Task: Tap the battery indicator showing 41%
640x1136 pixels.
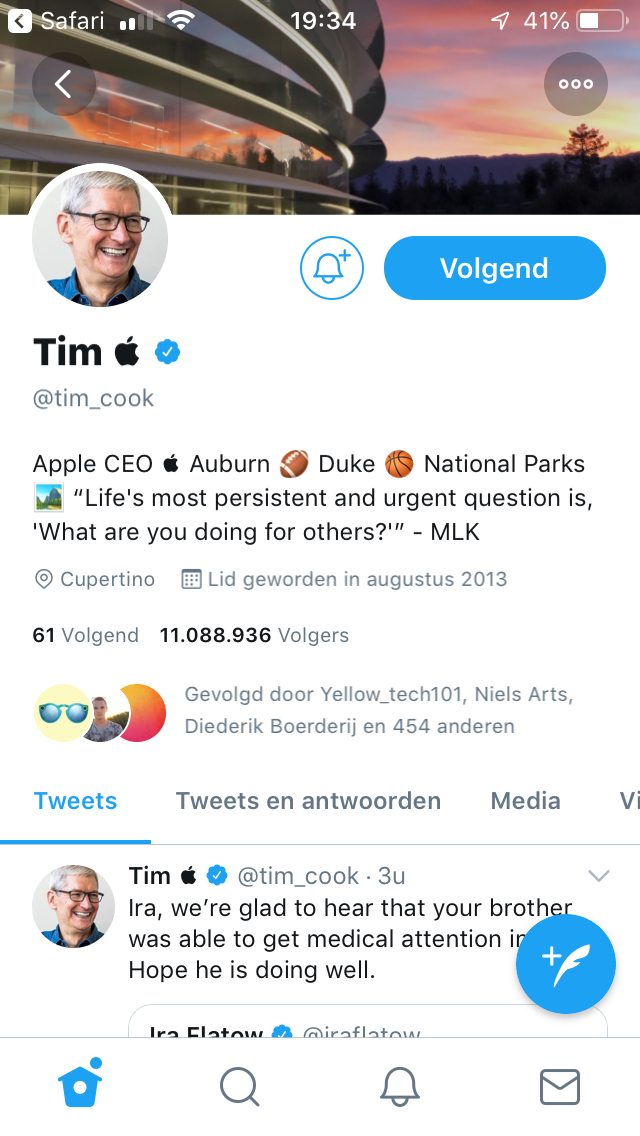Action: [x=598, y=20]
